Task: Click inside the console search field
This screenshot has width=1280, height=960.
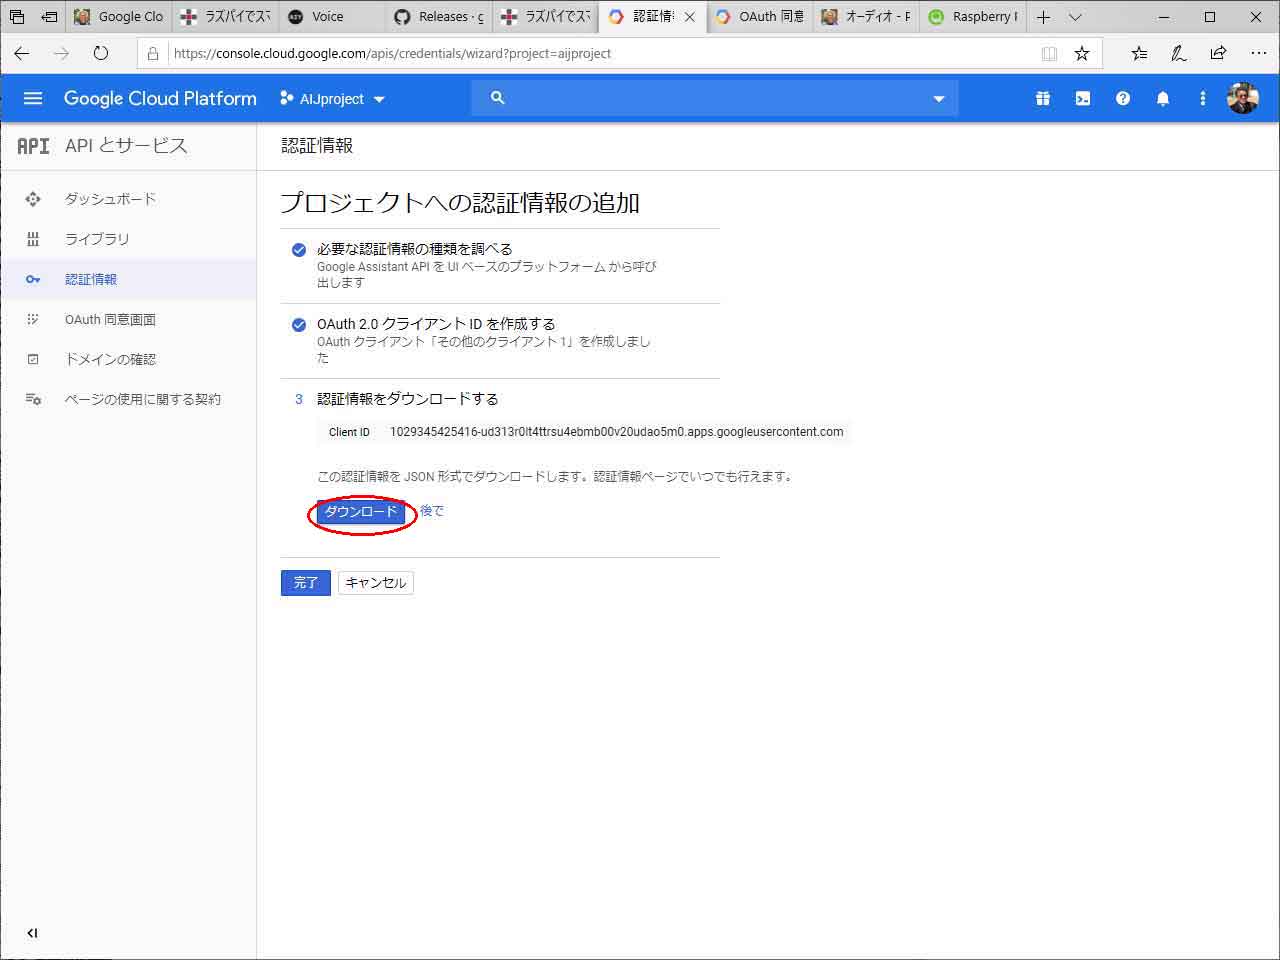Action: (x=715, y=98)
